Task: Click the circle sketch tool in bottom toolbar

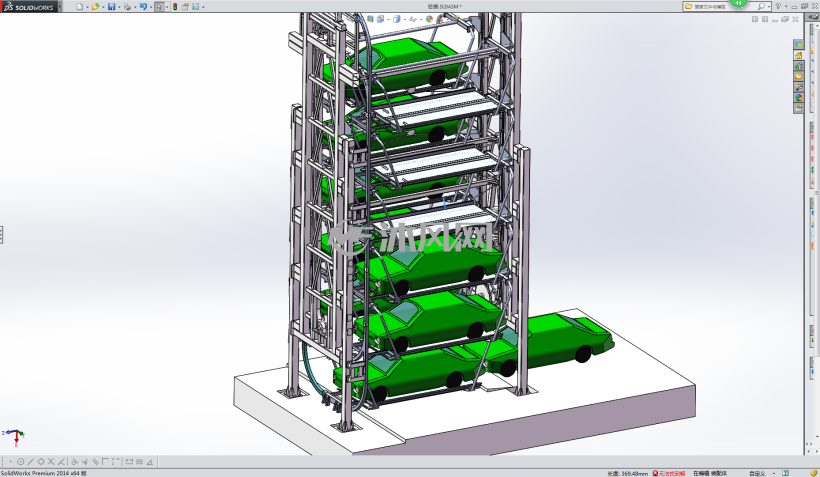Action: pos(20,461)
